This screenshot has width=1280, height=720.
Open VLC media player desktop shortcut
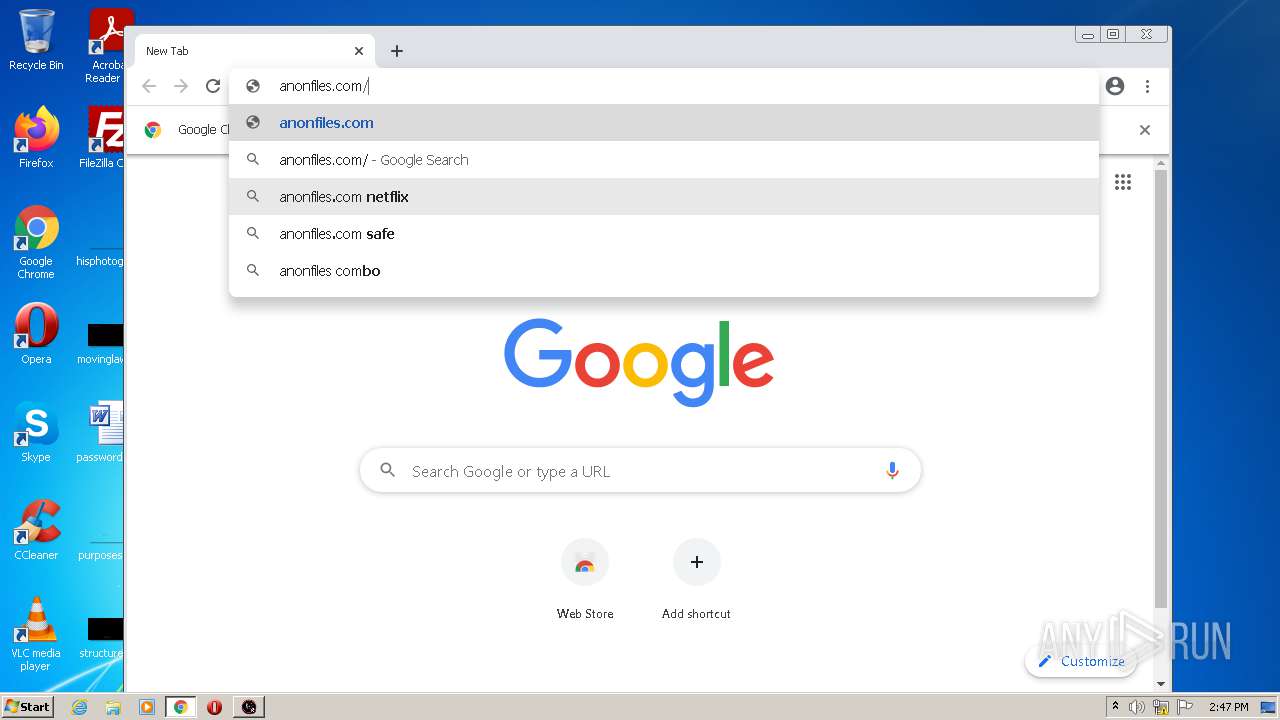(36, 634)
